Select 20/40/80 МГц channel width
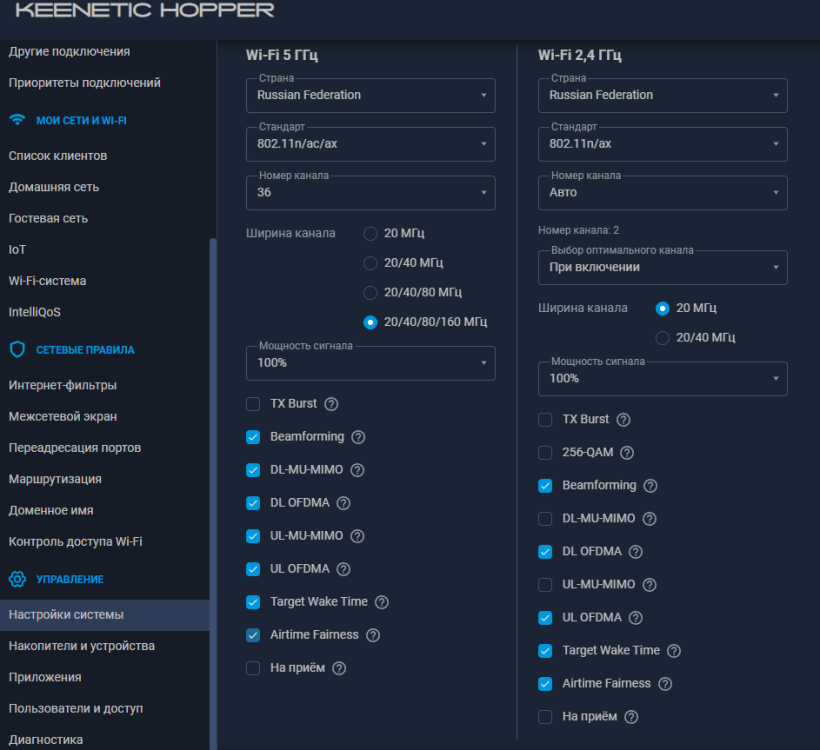The image size is (820, 750). point(371,292)
